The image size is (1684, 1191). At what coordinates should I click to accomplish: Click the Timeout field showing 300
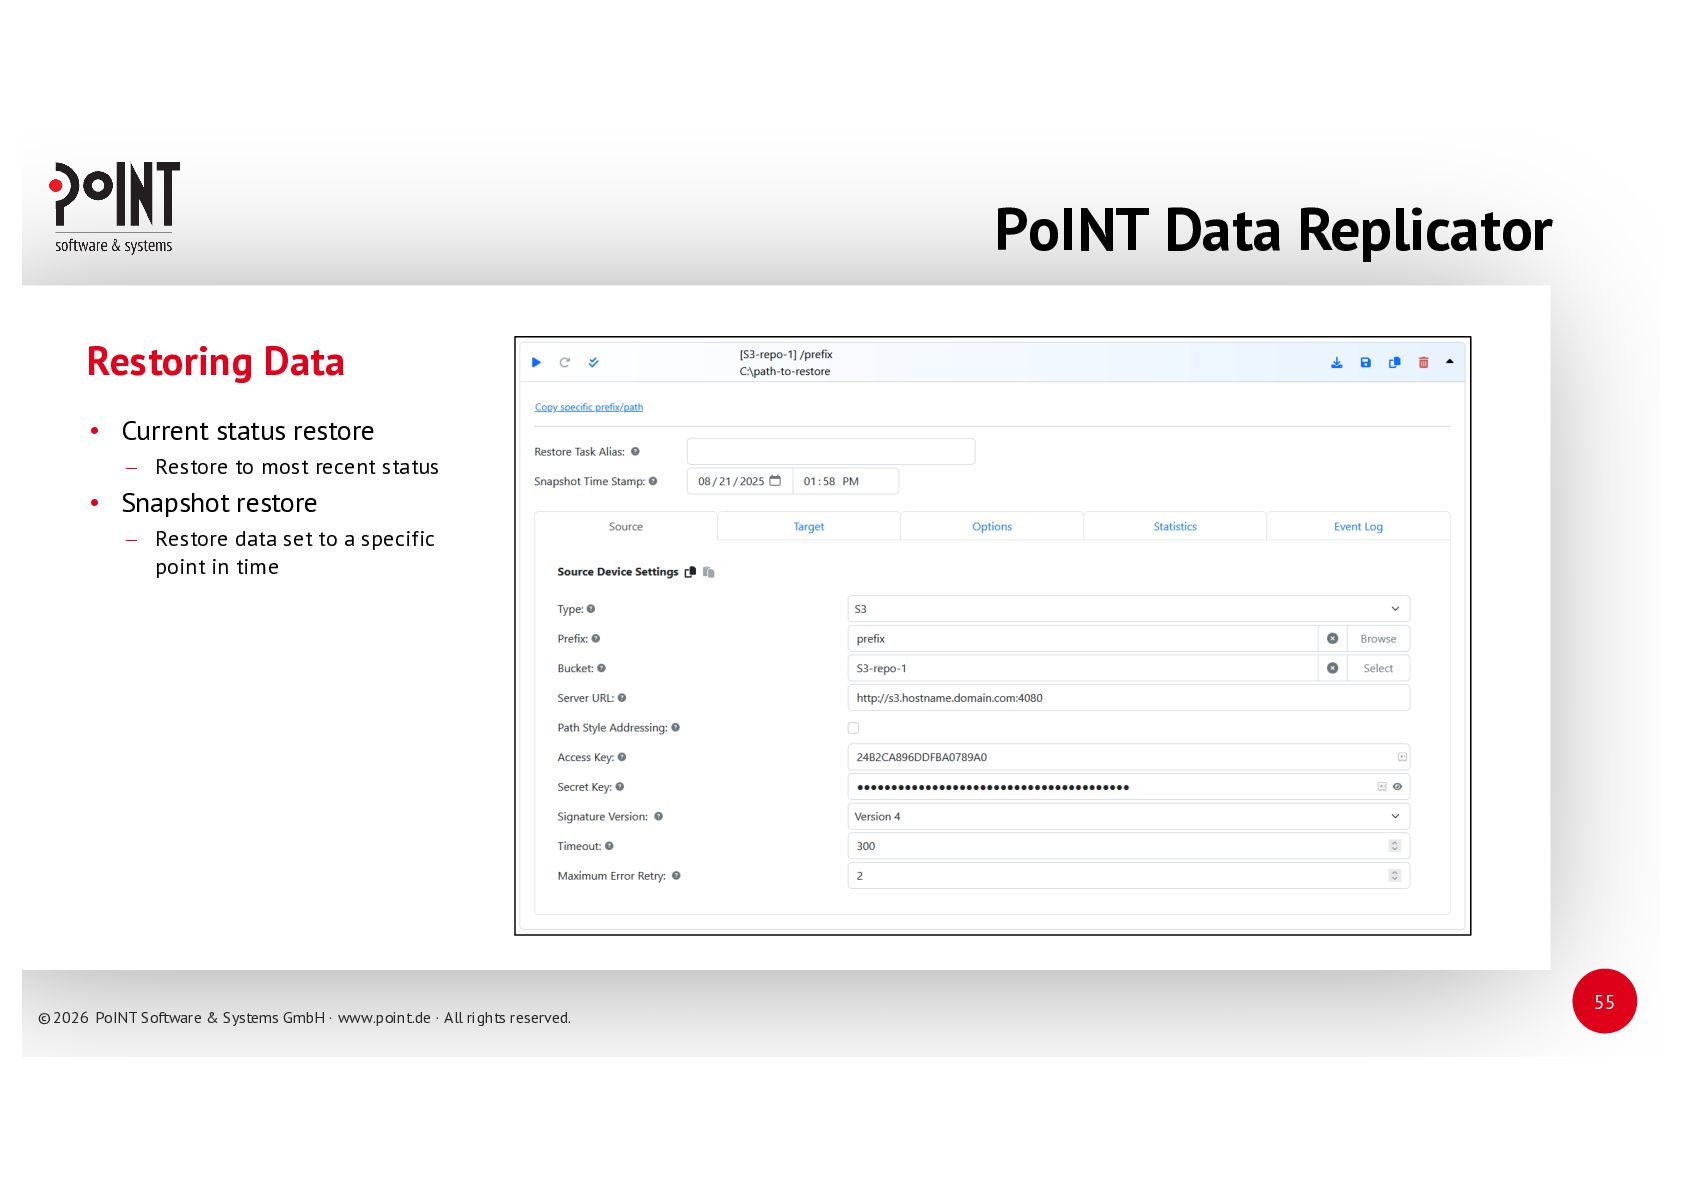point(1129,846)
